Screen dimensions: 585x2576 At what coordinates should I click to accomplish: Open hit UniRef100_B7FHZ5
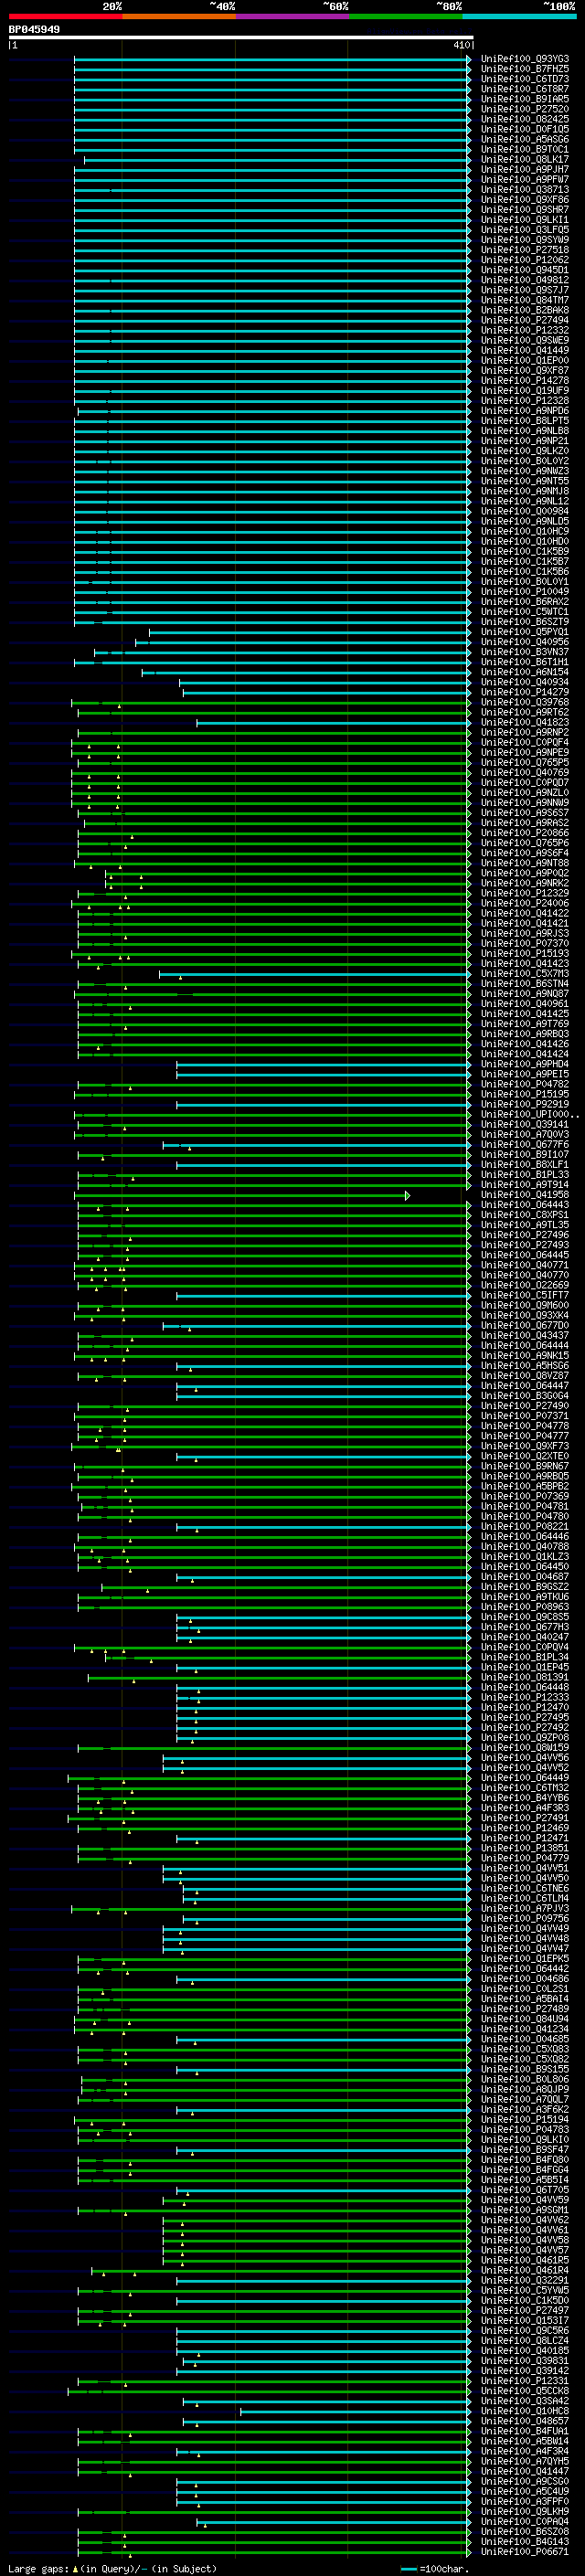pos(525,69)
